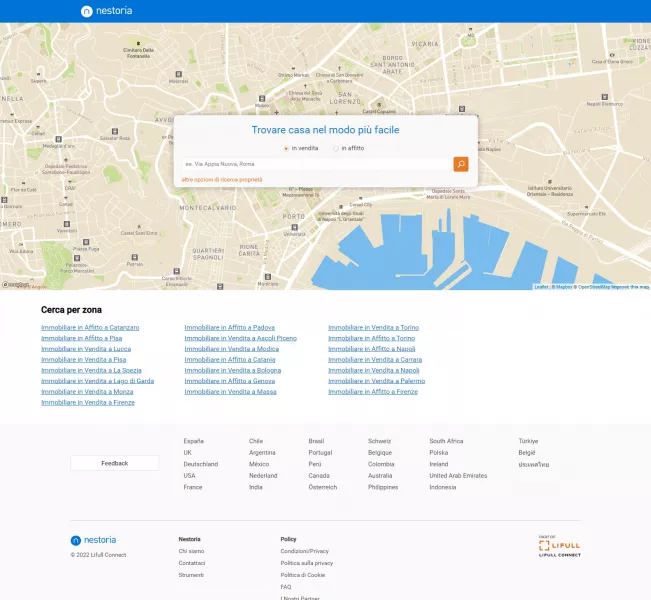651x600 pixels.
Task: Open Immobiliare in Affitto a Genova
Action: 230,381
